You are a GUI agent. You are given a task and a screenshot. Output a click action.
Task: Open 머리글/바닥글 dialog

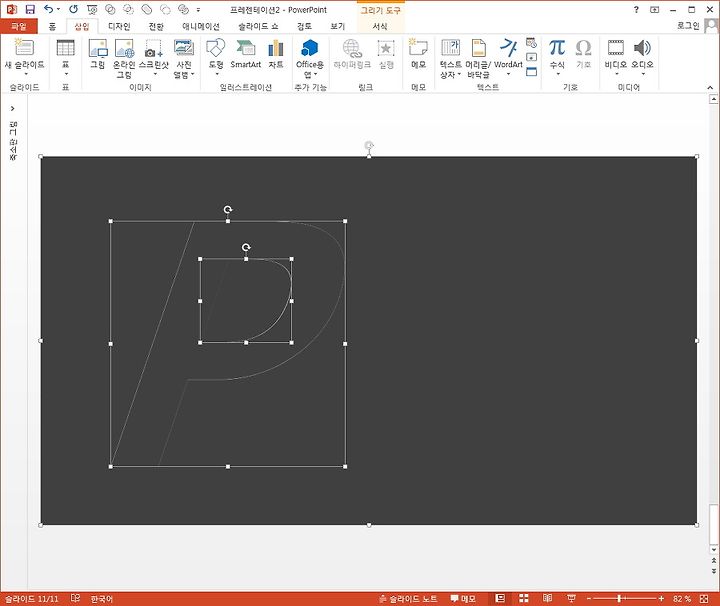point(478,58)
